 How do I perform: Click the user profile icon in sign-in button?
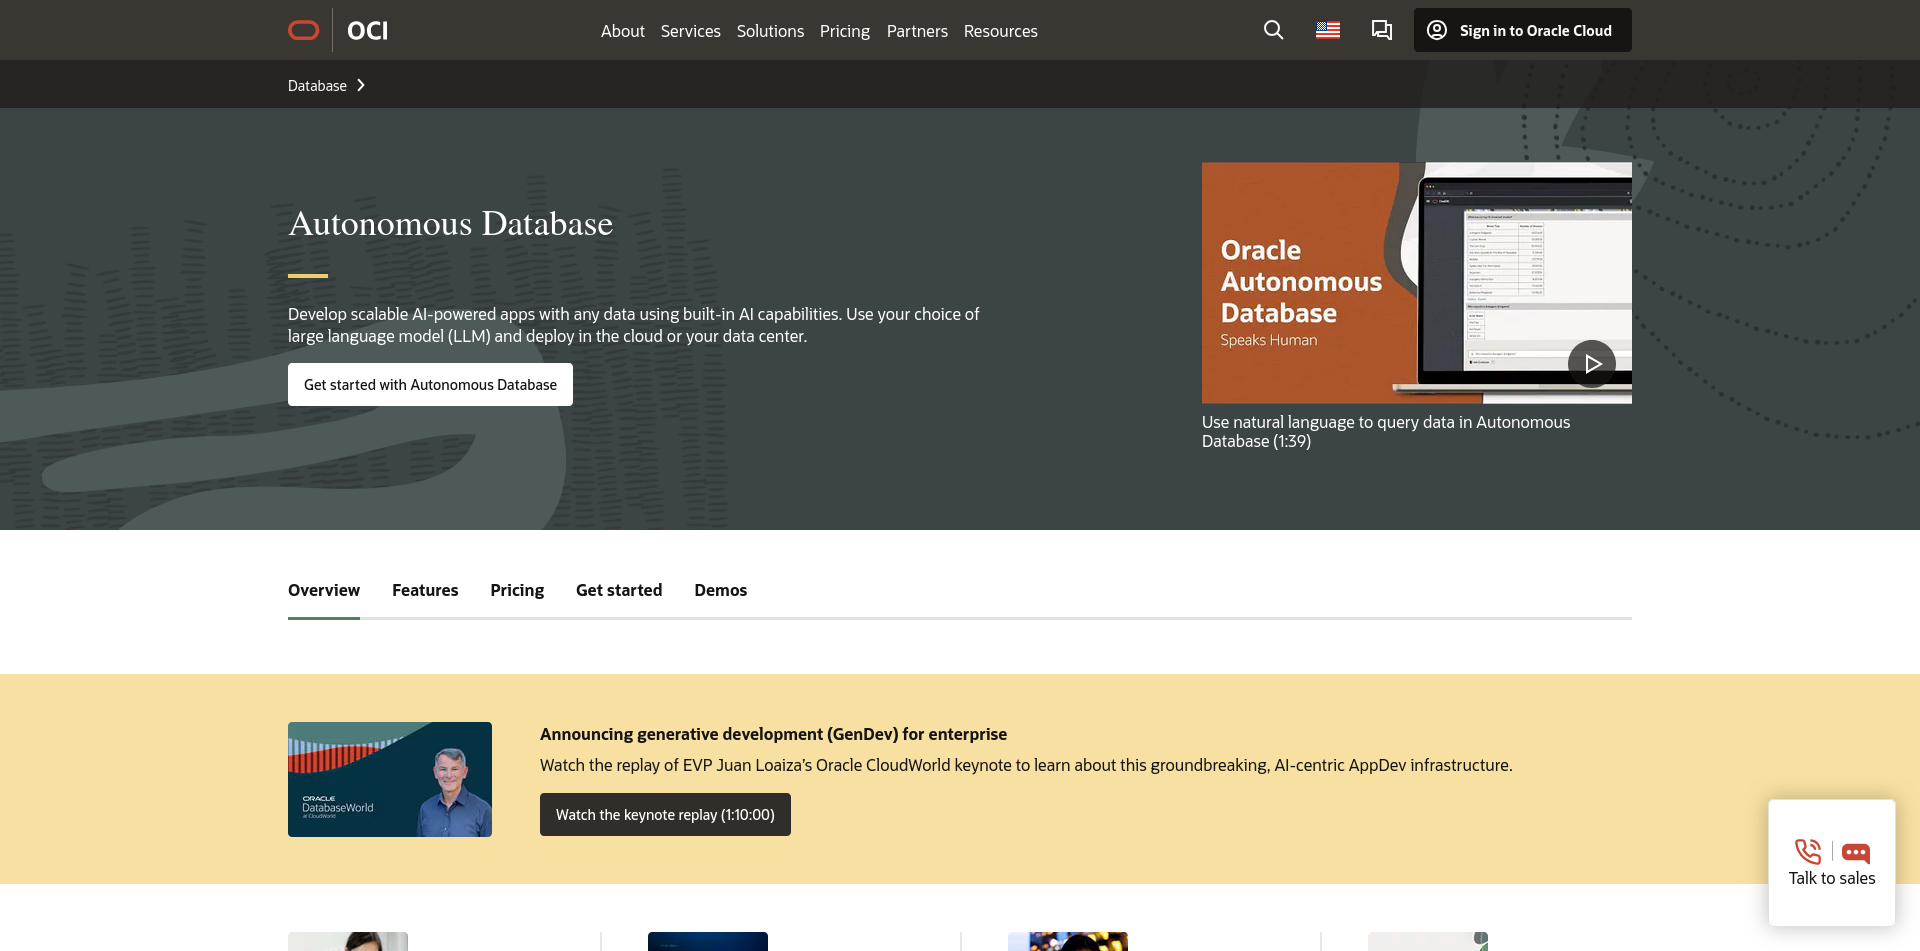coord(1437,30)
